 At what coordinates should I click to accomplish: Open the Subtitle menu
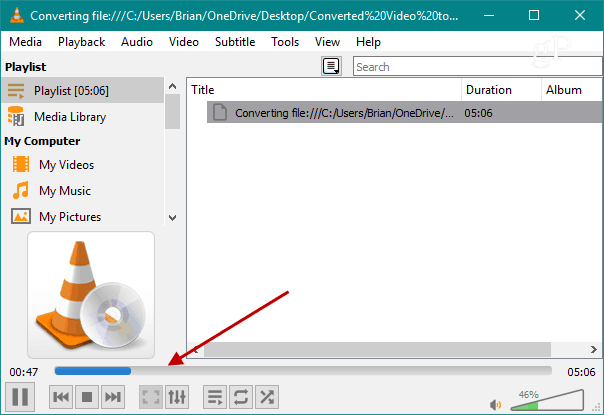coord(235,42)
